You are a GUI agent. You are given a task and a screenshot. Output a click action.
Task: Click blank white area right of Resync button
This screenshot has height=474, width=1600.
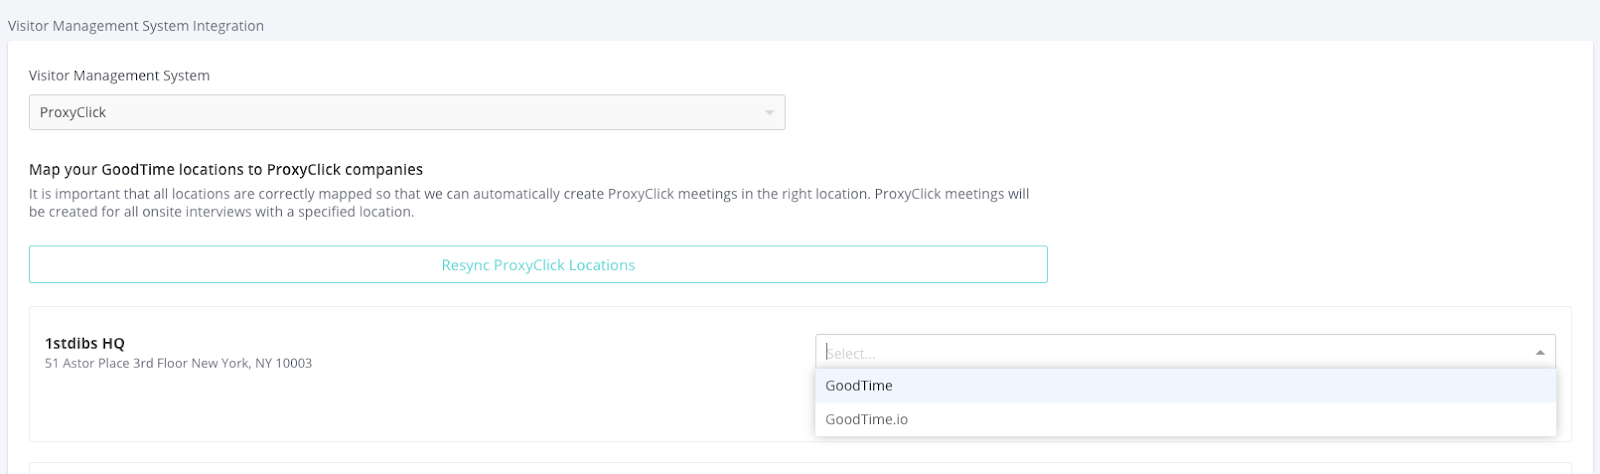point(1300,265)
